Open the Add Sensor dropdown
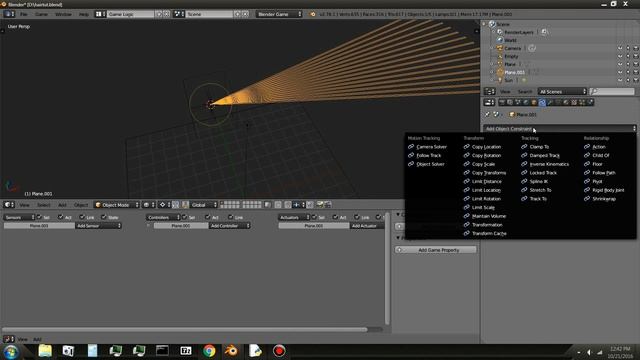Image resolution: width=640 pixels, height=360 pixels. point(98,226)
